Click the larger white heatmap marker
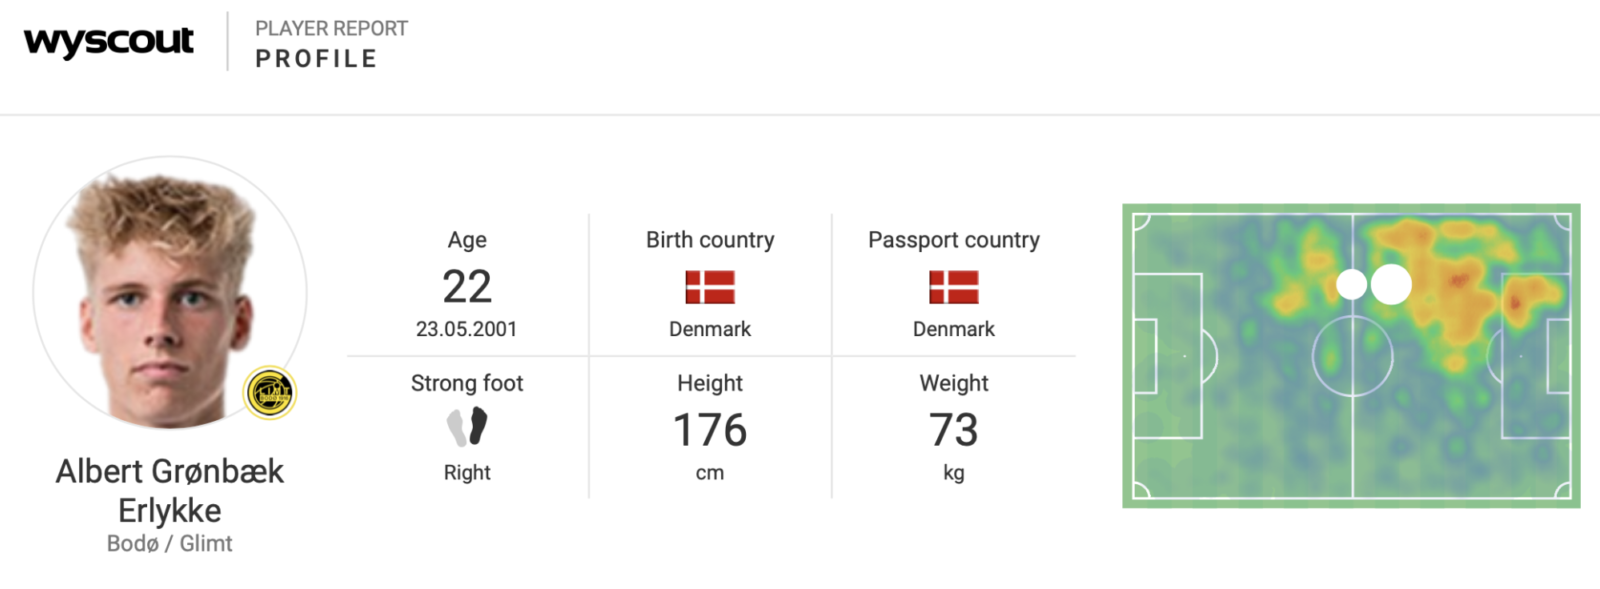This screenshot has width=1600, height=589. point(1391,284)
